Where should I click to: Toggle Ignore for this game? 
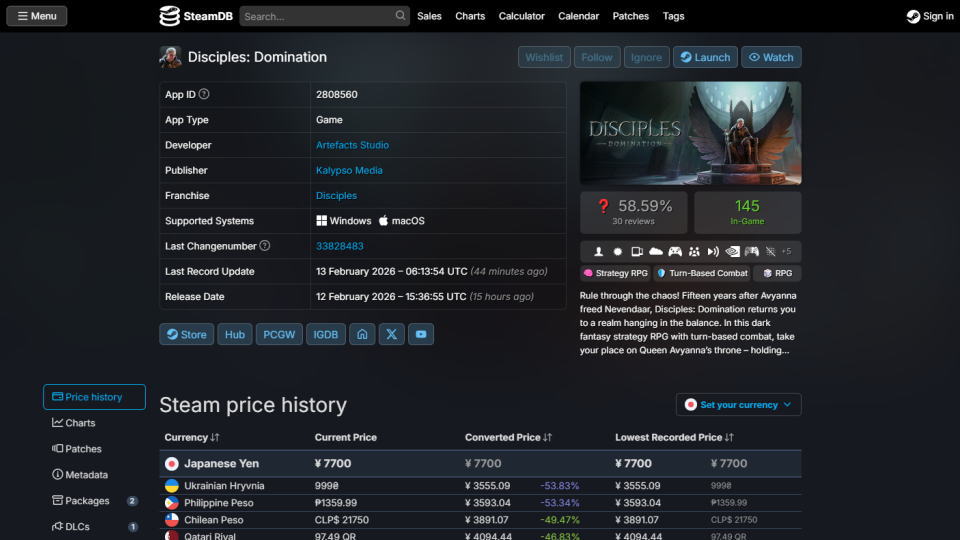[646, 57]
